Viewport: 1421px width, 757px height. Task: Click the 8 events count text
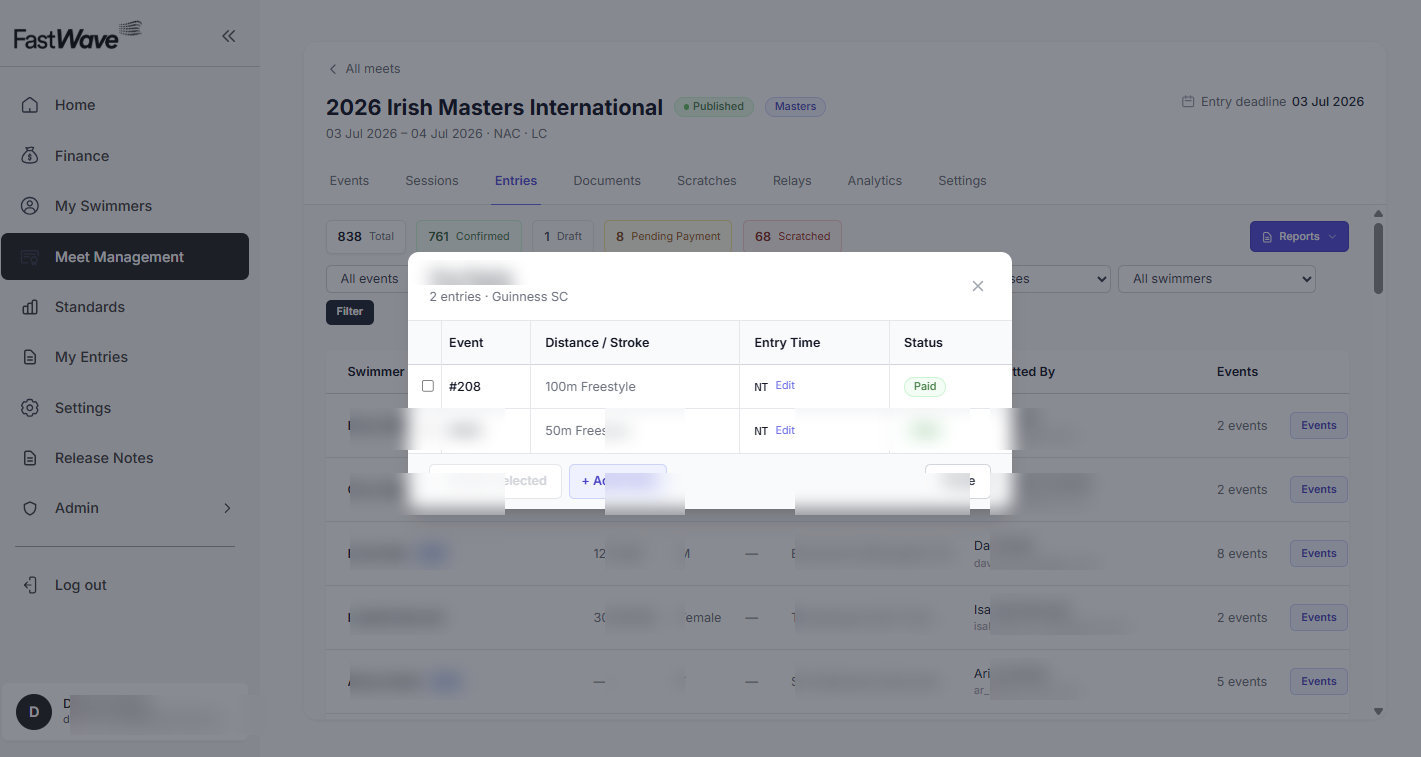1242,554
